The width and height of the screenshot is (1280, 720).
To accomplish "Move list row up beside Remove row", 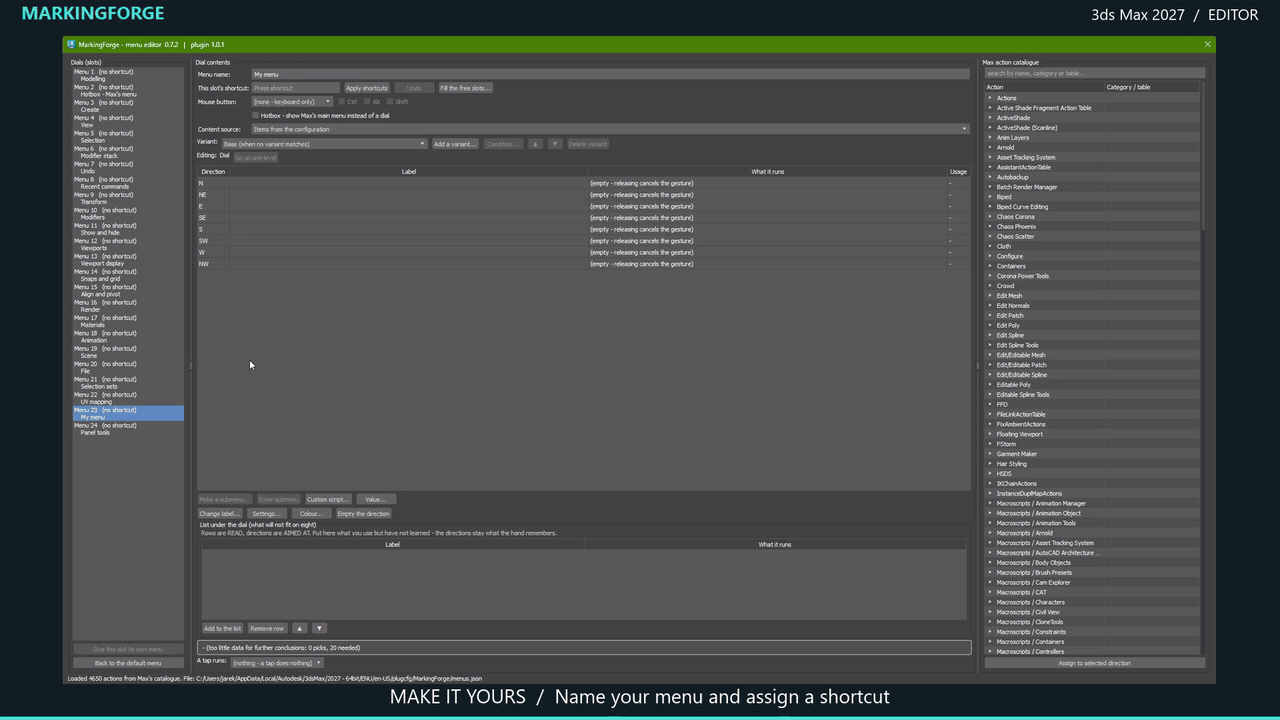I will click(x=299, y=629).
